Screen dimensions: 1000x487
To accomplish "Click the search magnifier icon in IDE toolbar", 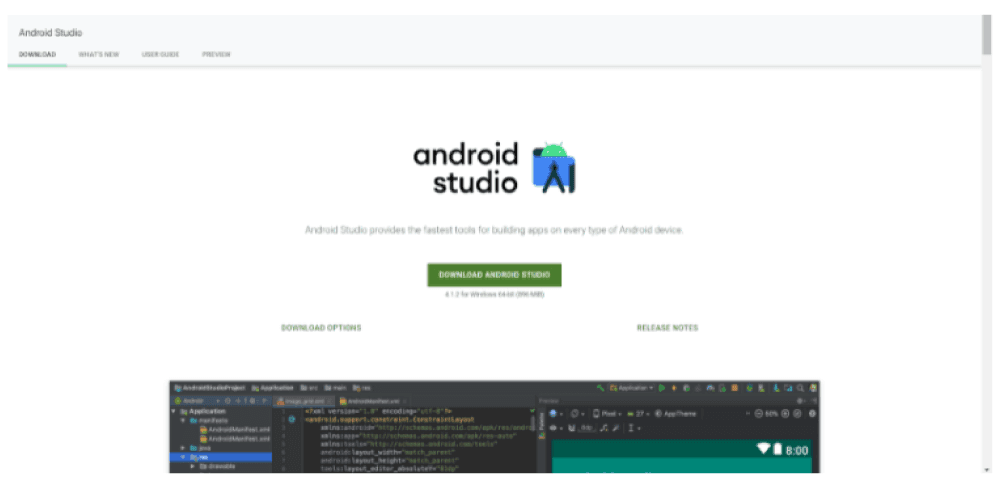I will 800,388.
